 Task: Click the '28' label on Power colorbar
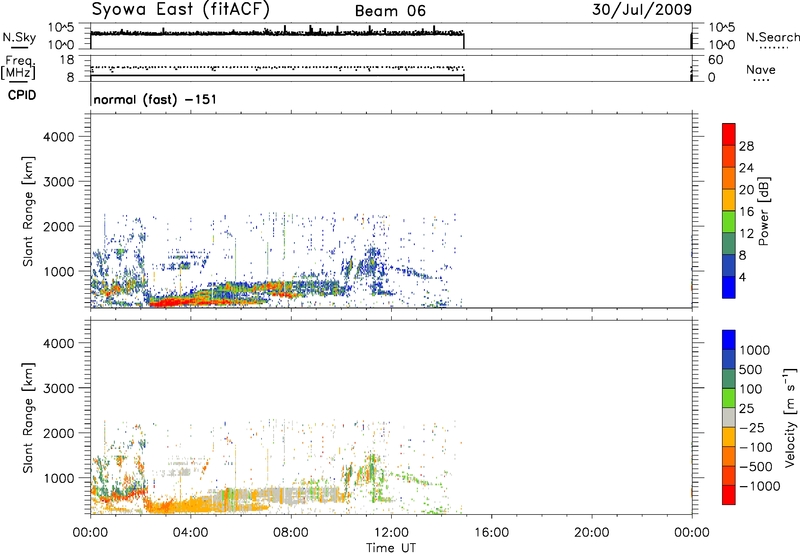pyautogui.click(x=746, y=146)
